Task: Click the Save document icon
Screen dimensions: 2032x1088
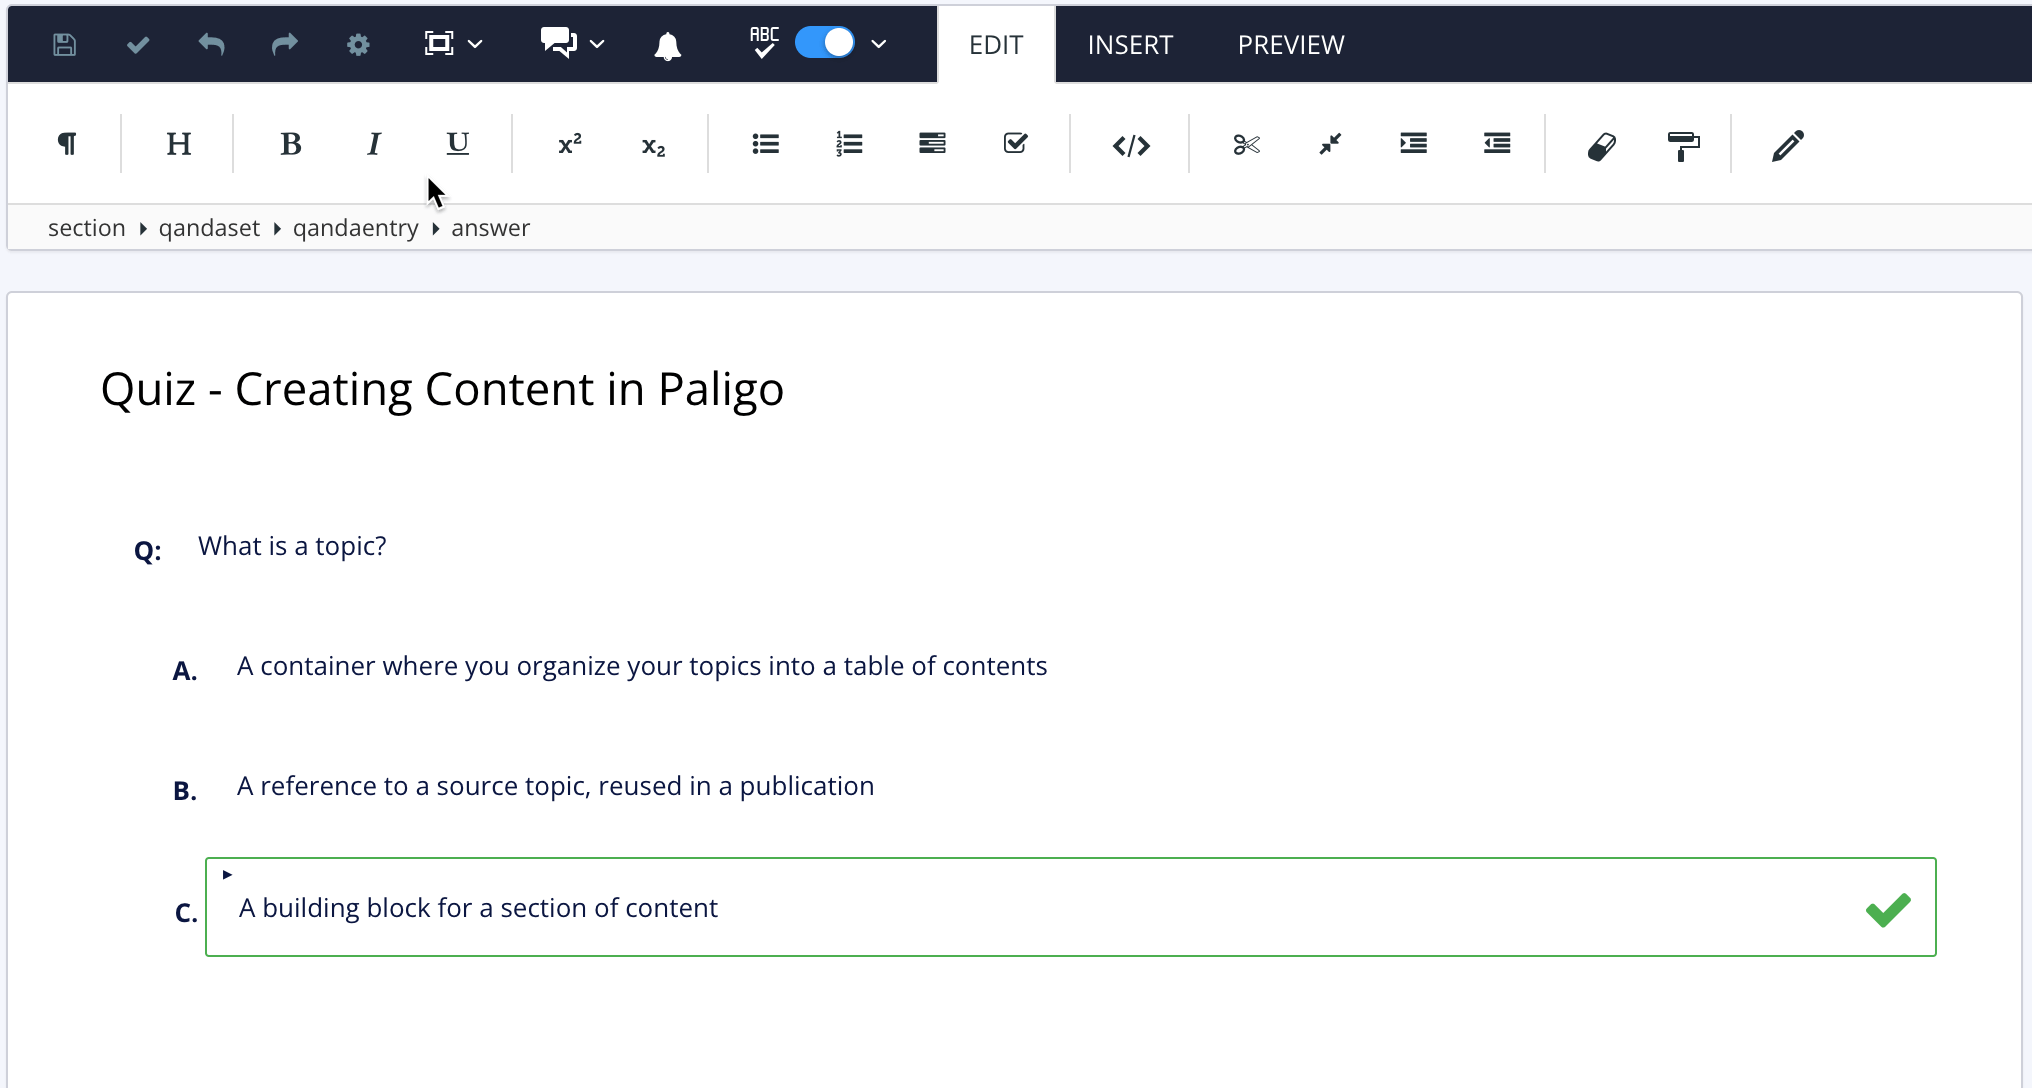Action: (x=64, y=44)
